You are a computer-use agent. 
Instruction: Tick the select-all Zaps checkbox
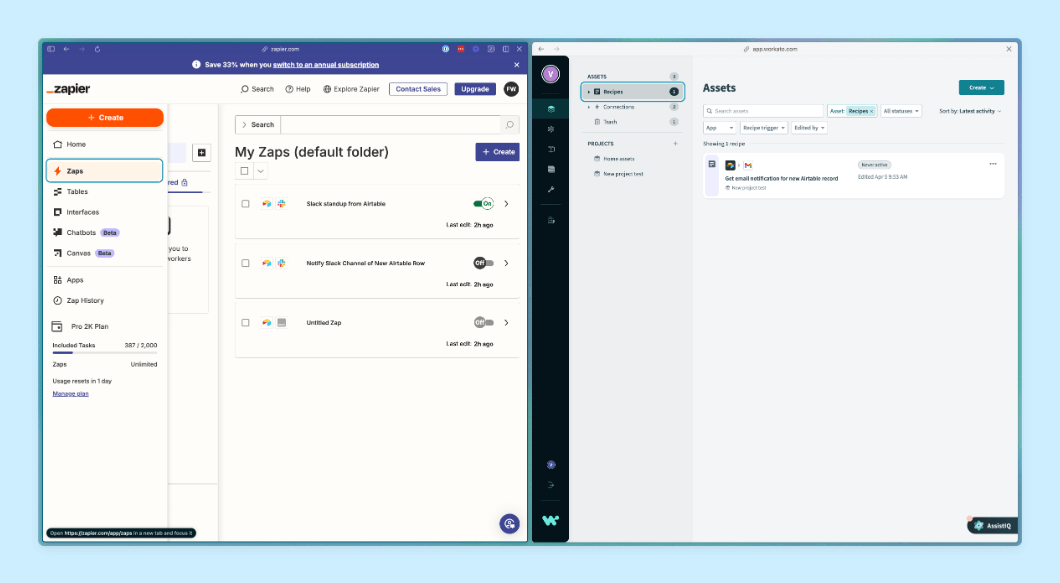coord(245,171)
